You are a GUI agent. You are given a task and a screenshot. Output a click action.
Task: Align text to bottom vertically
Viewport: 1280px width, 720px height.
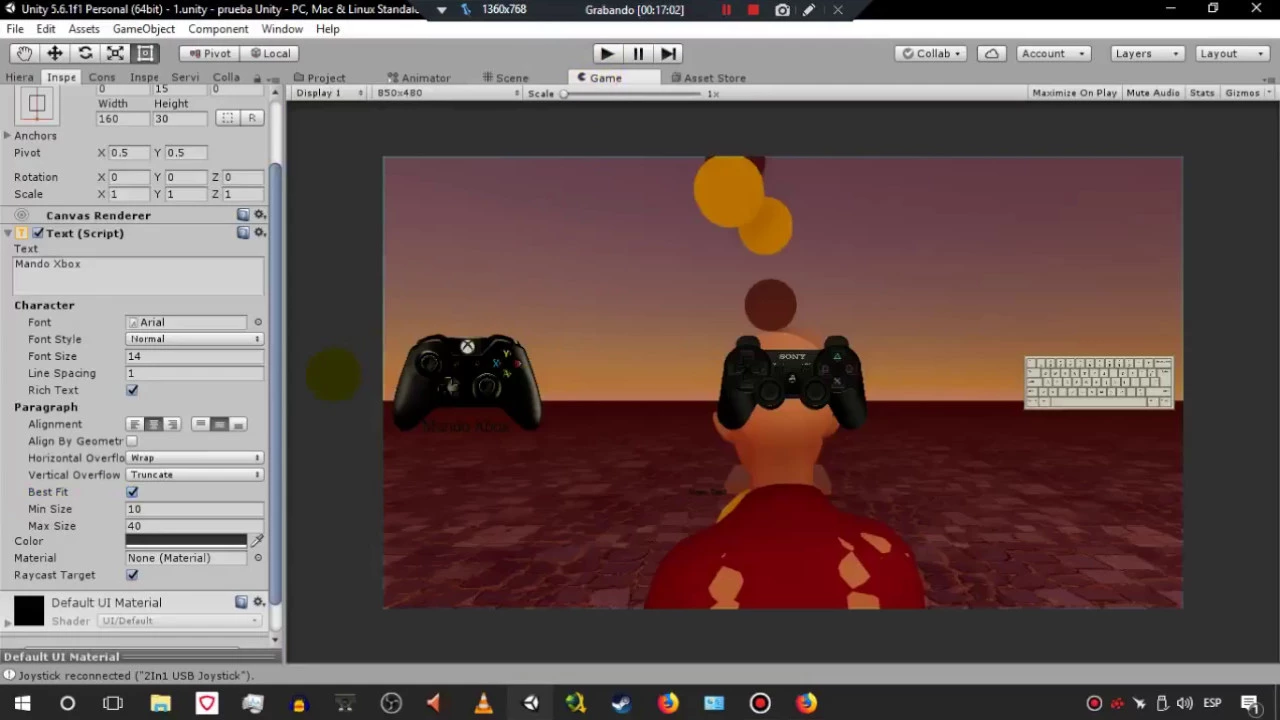(238, 424)
